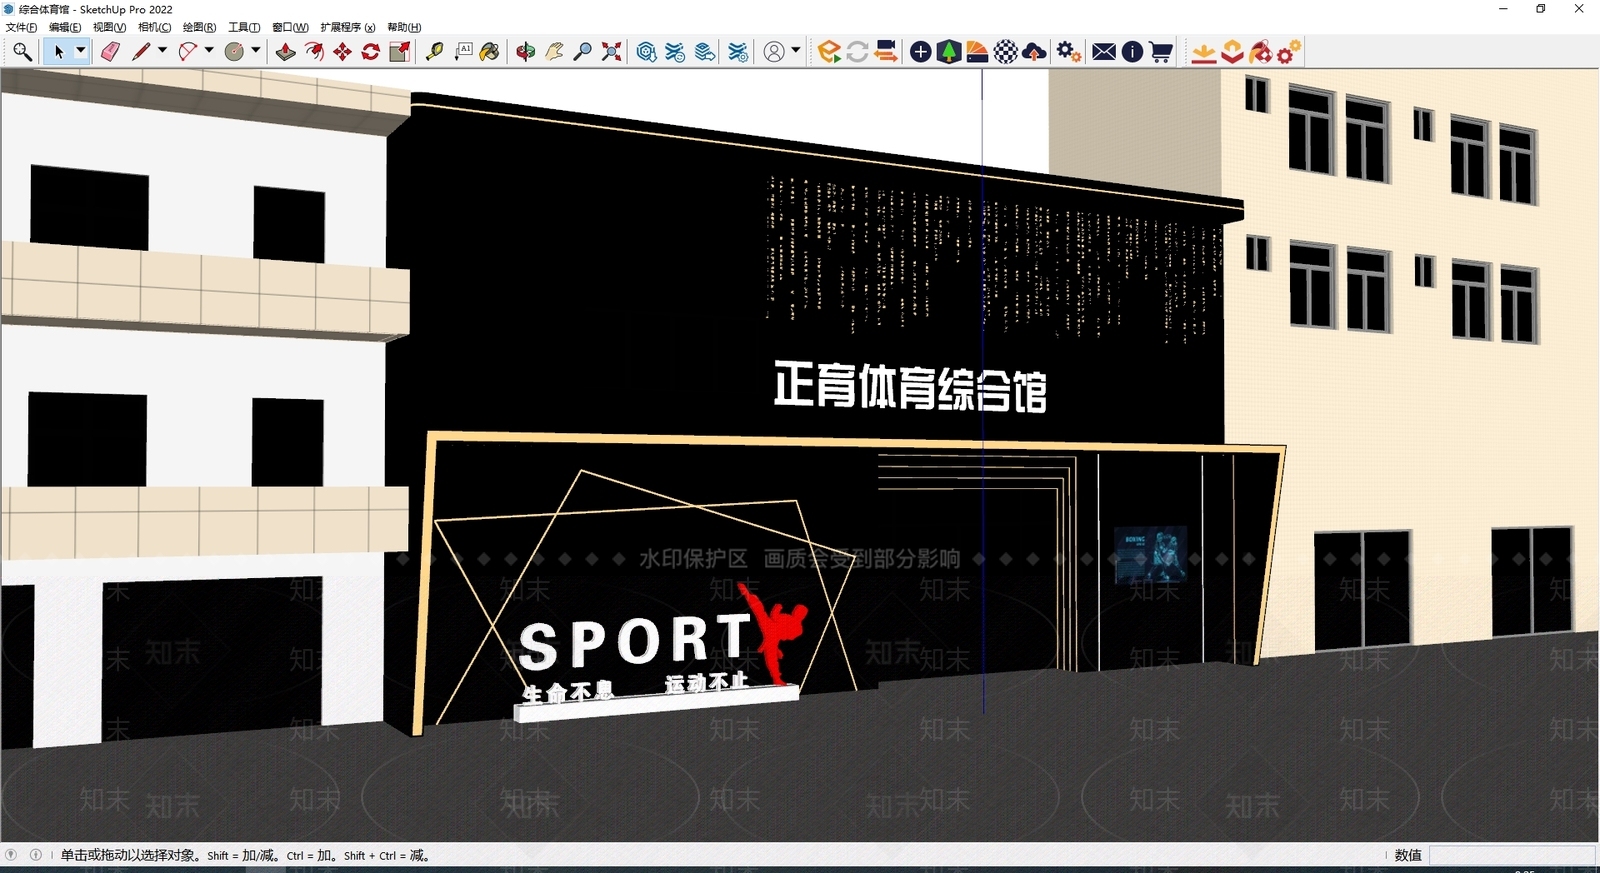This screenshot has height=873, width=1600.
Task: Select the Circle shape tool
Action: [x=235, y=51]
